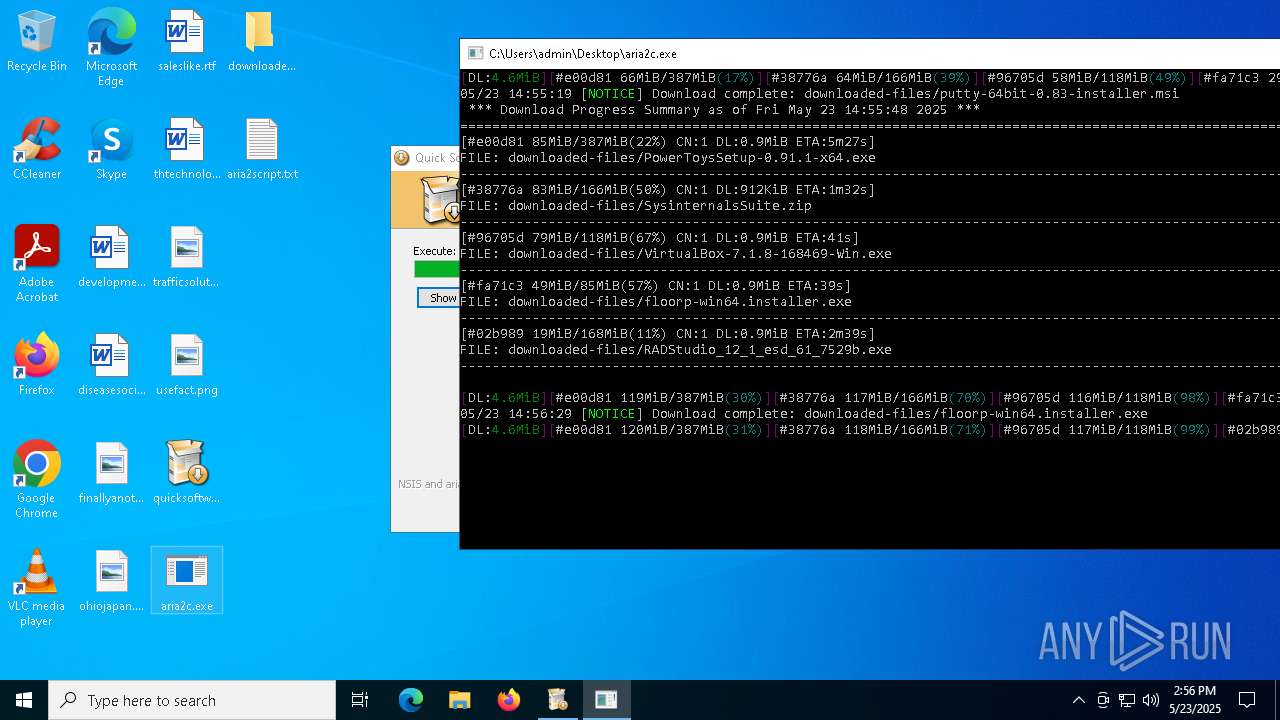Select the aria2c.exe desktop icon
The width and height of the screenshot is (1280, 720).
186,582
